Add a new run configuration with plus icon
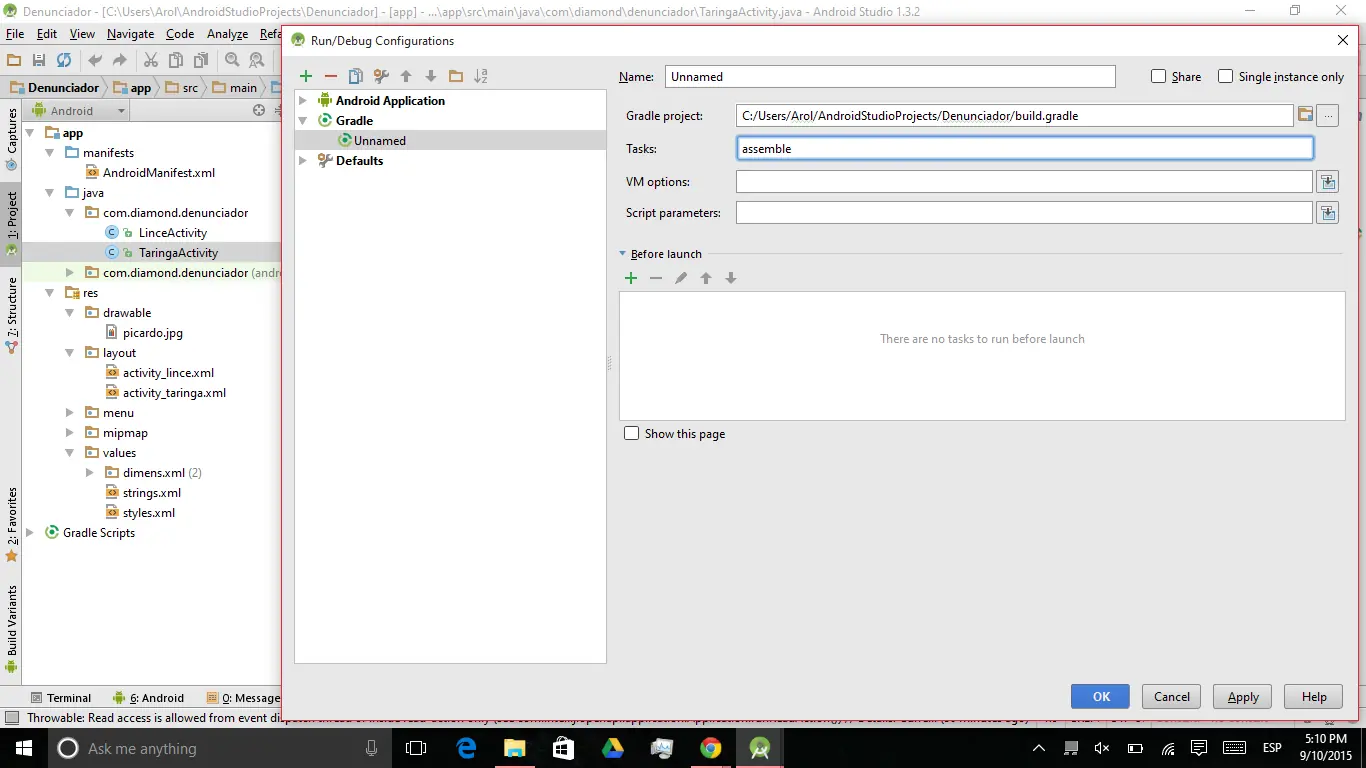 click(x=306, y=76)
